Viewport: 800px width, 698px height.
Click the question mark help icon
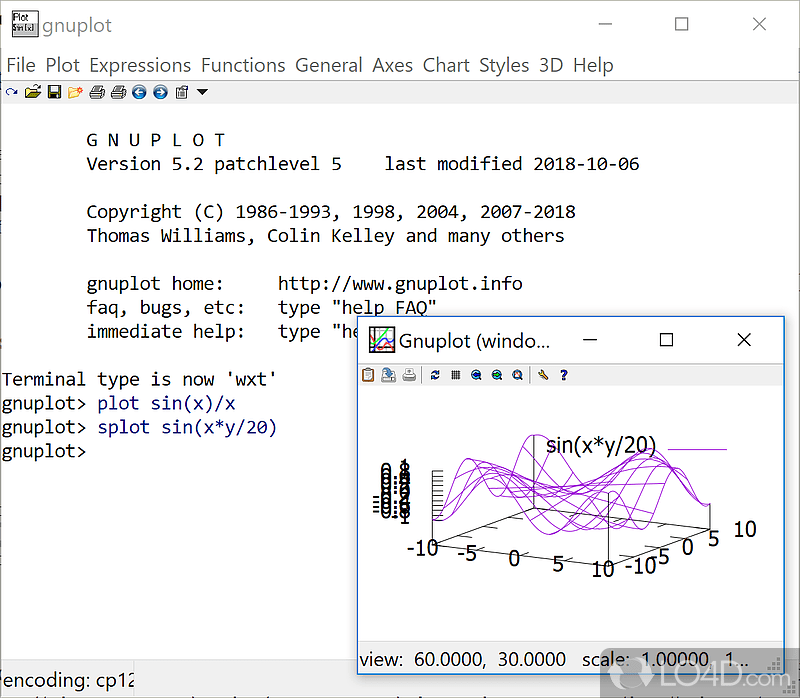pos(564,375)
